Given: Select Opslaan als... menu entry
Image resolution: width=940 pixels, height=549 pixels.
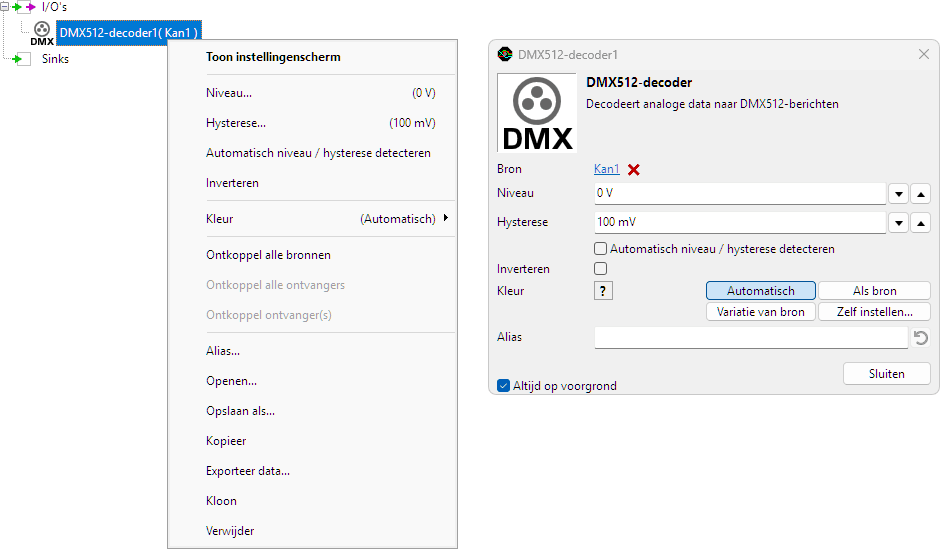Looking at the screenshot, I should [x=312, y=411].
